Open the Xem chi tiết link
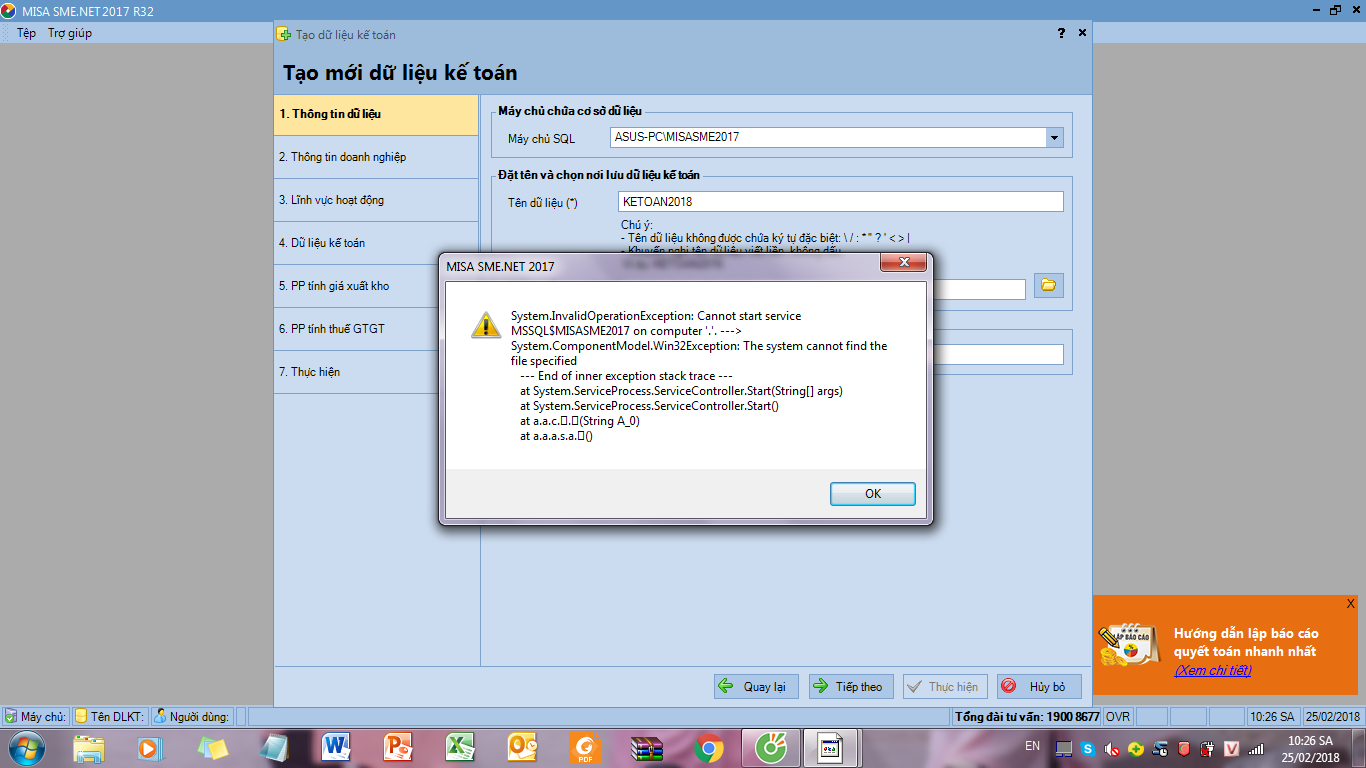Viewport: 1366px width, 768px height. 1212,670
